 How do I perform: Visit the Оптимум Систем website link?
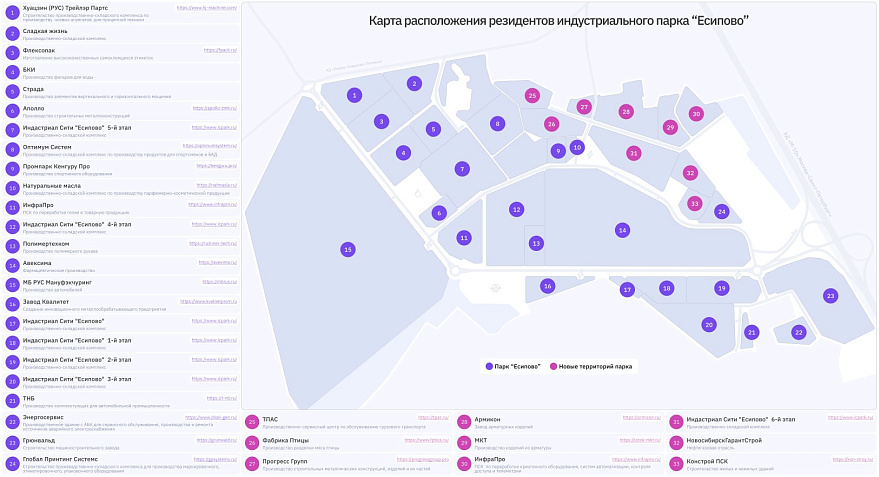[210, 146]
